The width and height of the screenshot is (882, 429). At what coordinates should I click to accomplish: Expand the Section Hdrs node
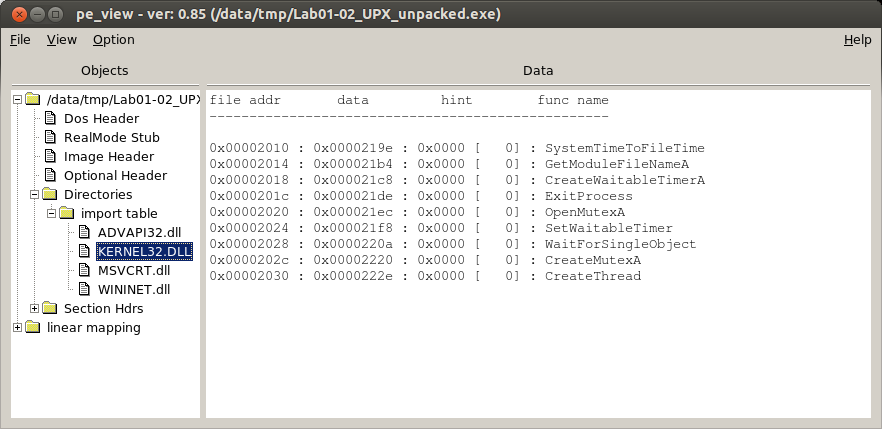pyautogui.click(x=35, y=309)
